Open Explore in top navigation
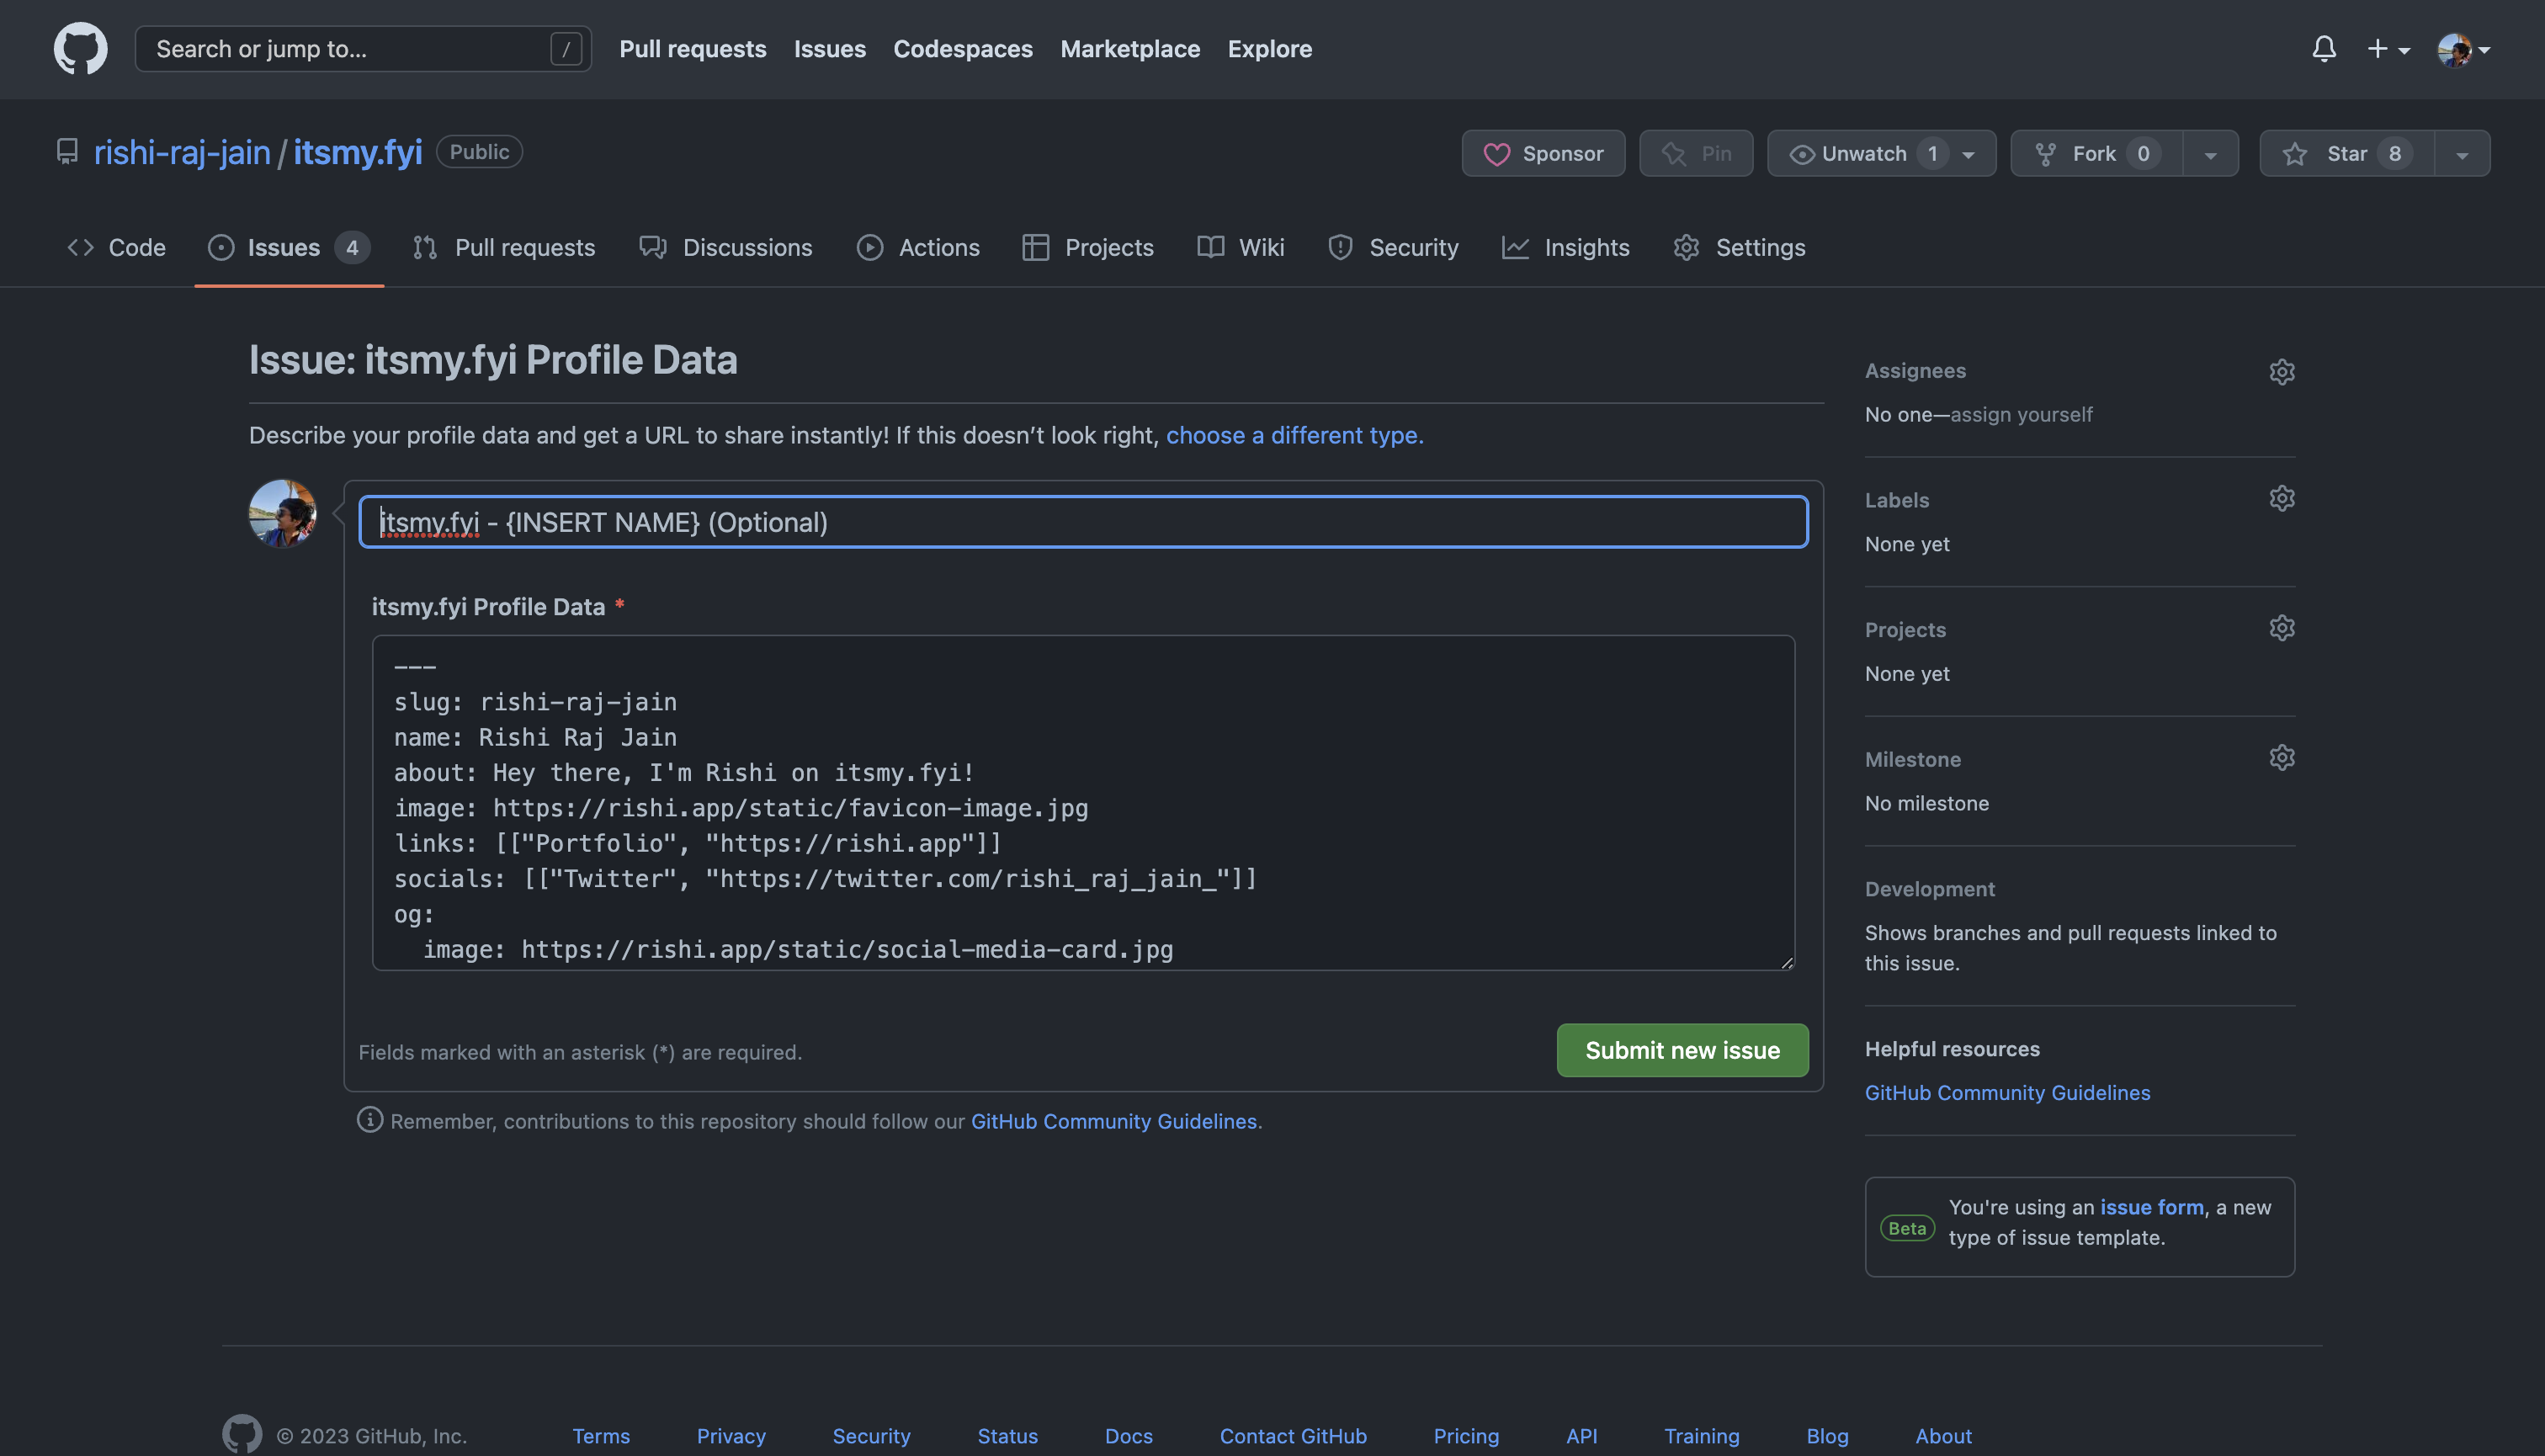Image resolution: width=2545 pixels, height=1456 pixels. pos(1269,49)
